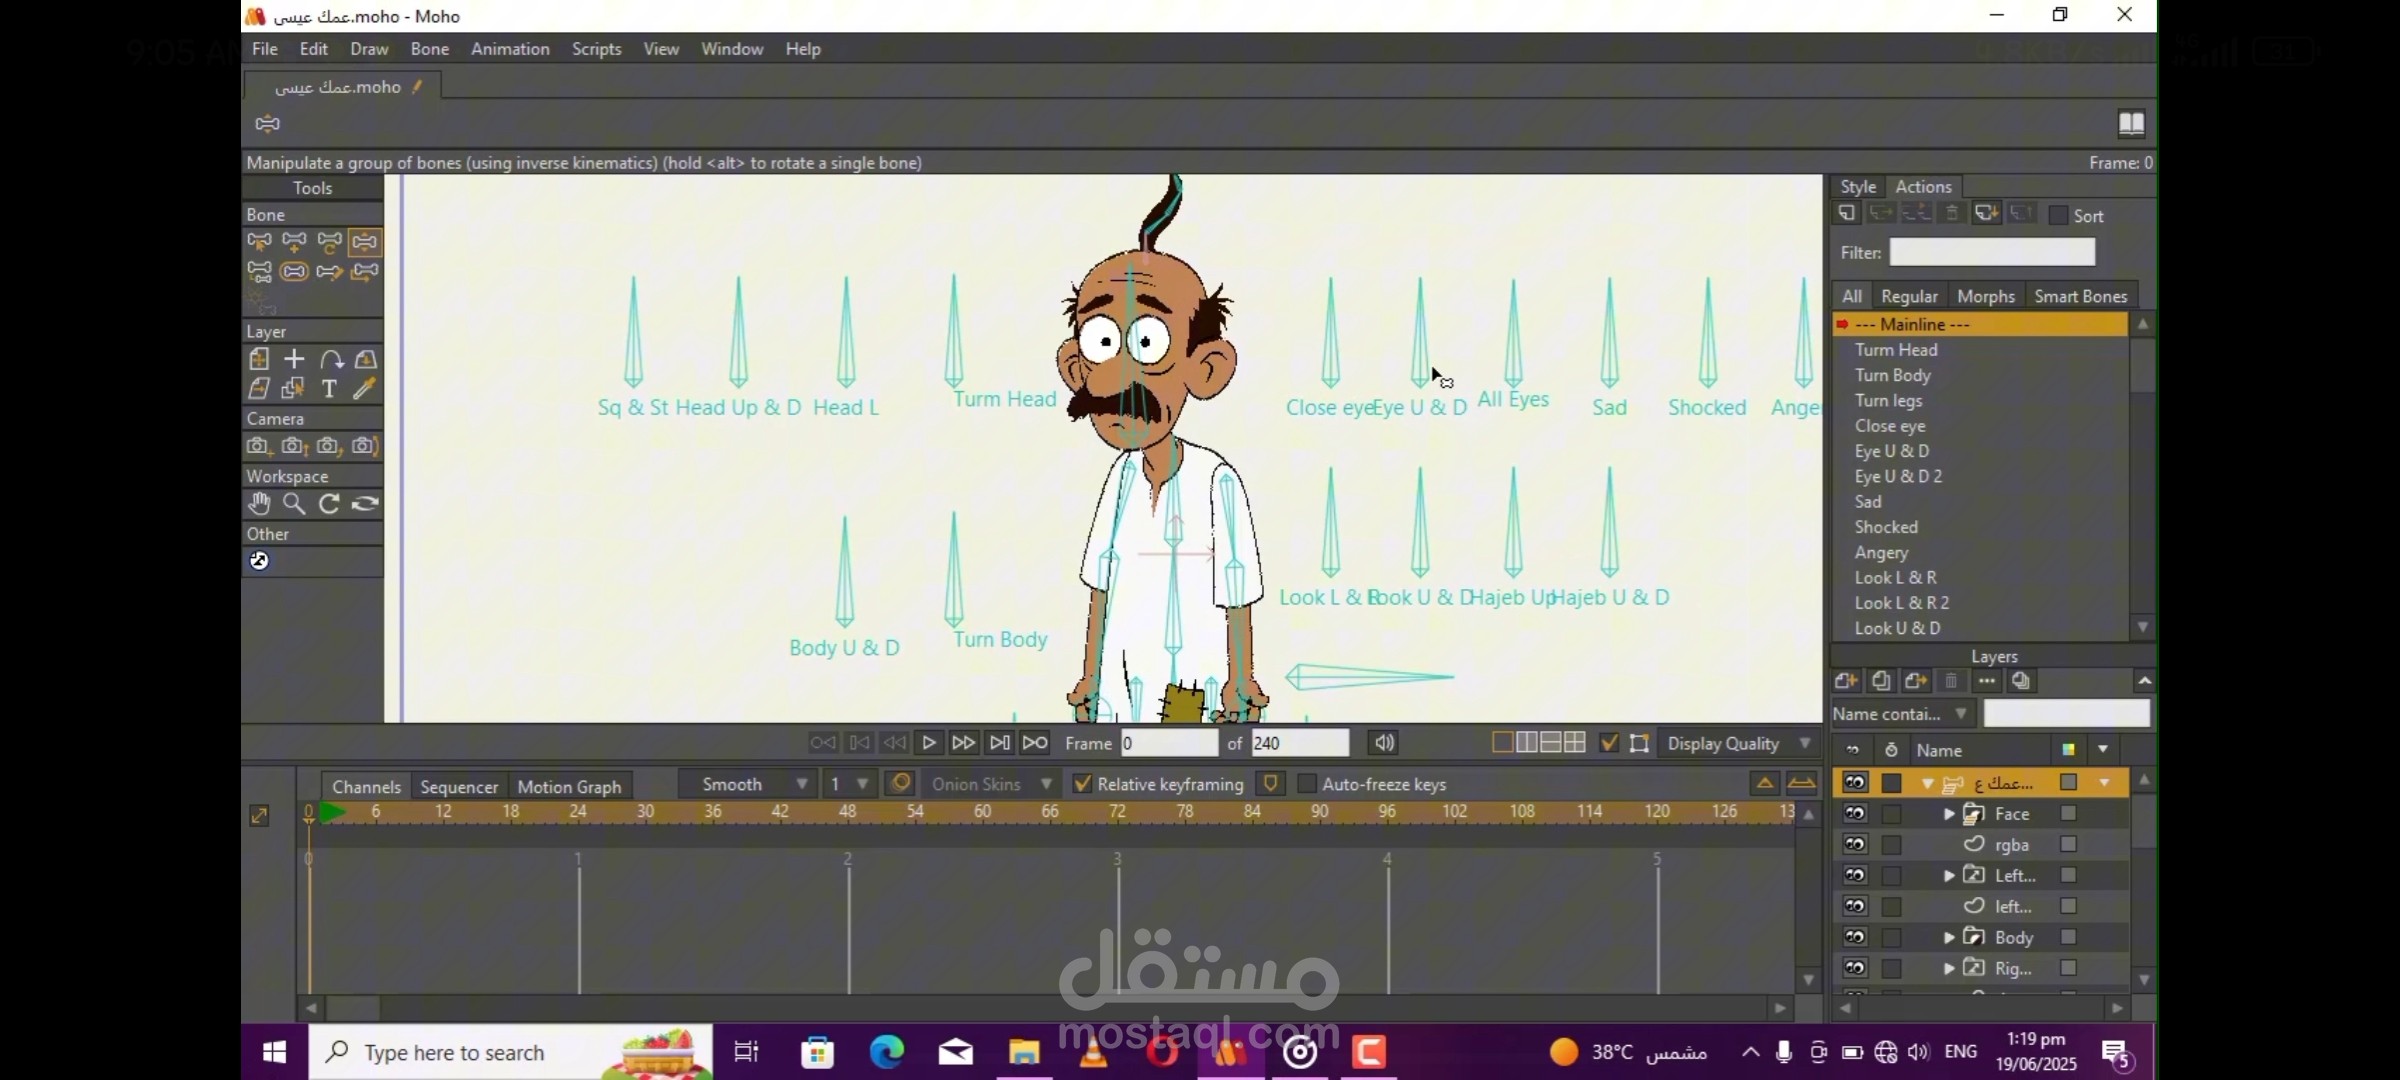Hide the Left... group layer
This screenshot has width=2400, height=1080.
pos(1855,875)
